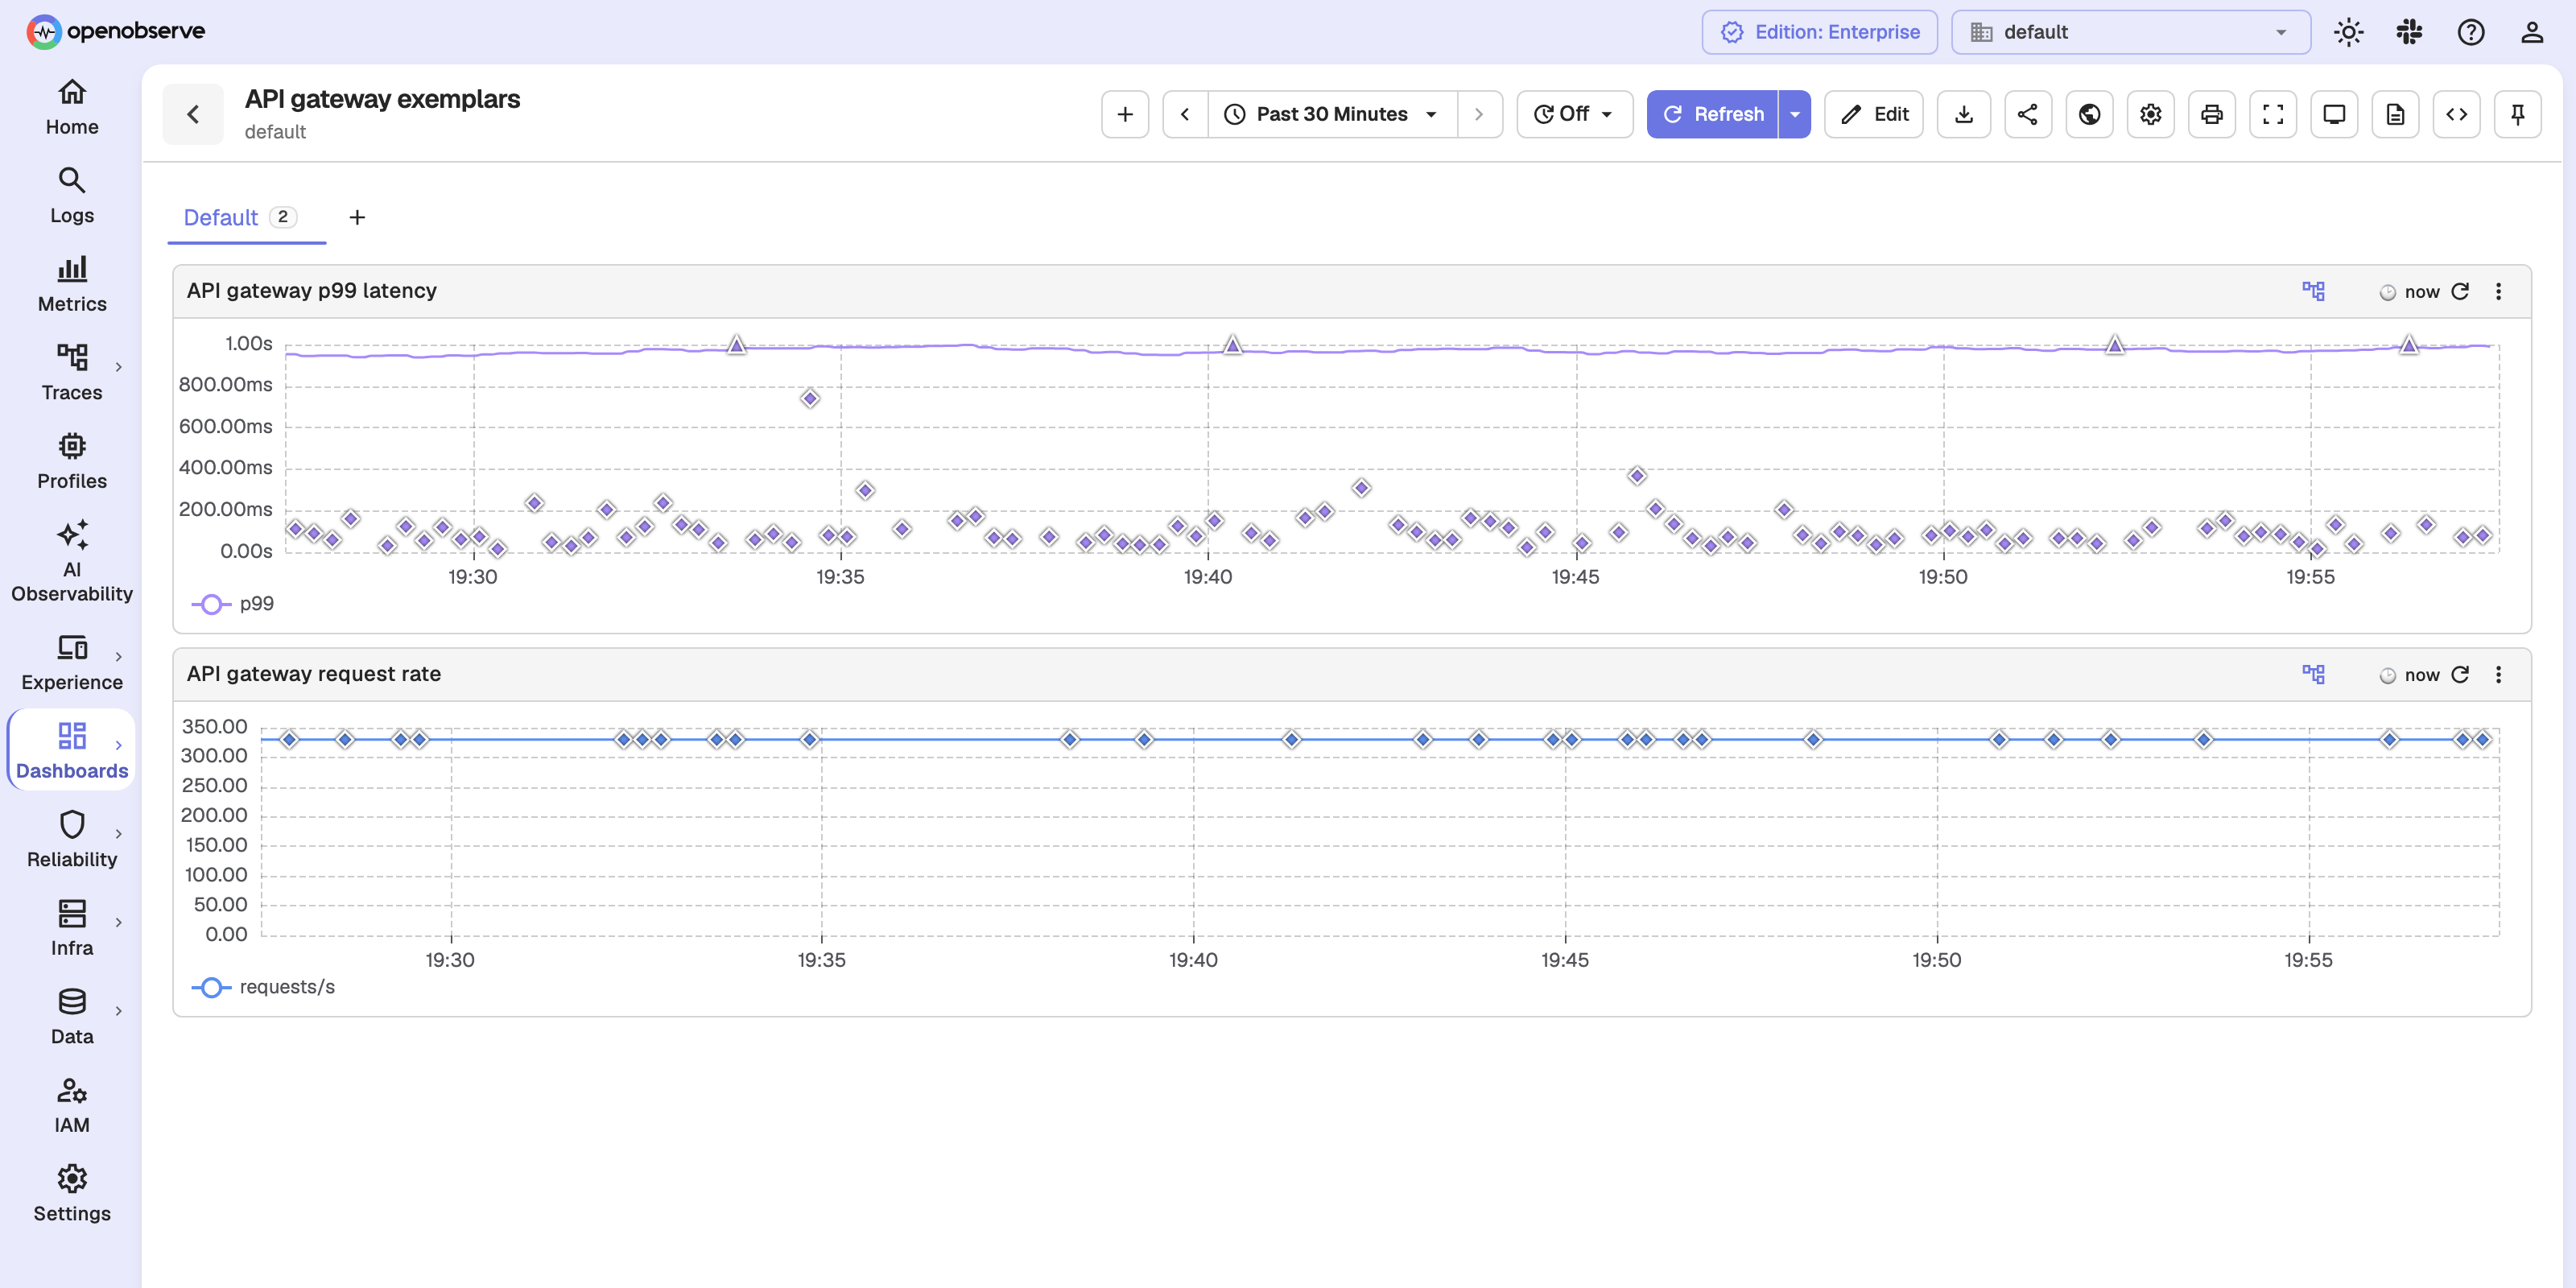The width and height of the screenshot is (2576, 1288).
Task: Open IAM in the sidebar
Action: pyautogui.click(x=72, y=1105)
